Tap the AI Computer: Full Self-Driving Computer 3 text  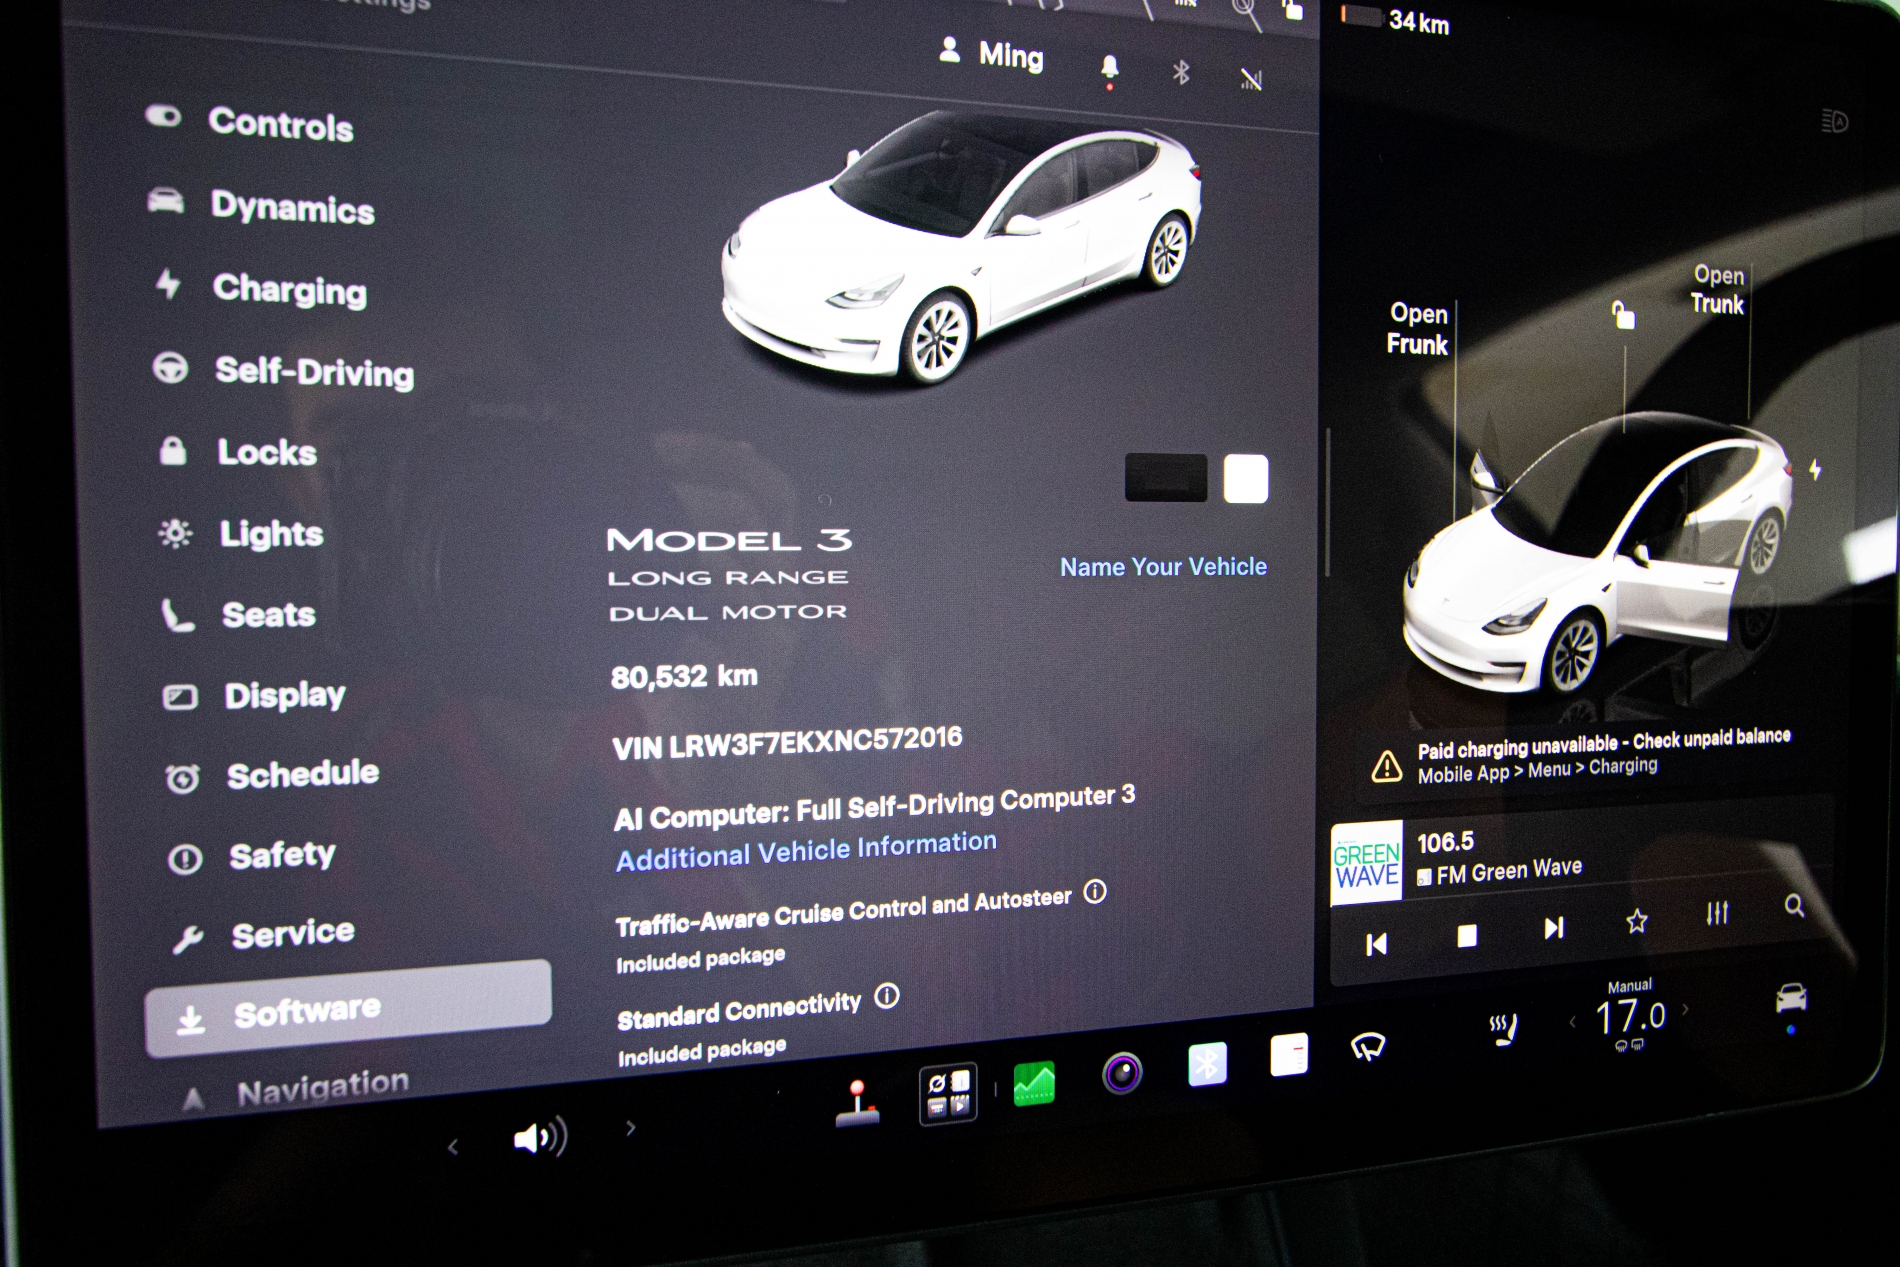click(874, 808)
